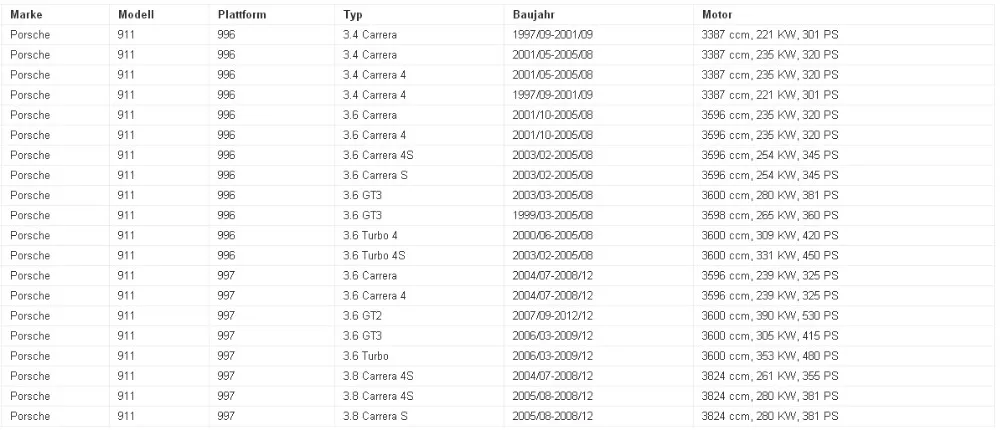Select the 3824 ccm, 261 KW, 355 PS cell
This screenshot has width=1000, height=430.
point(770,374)
